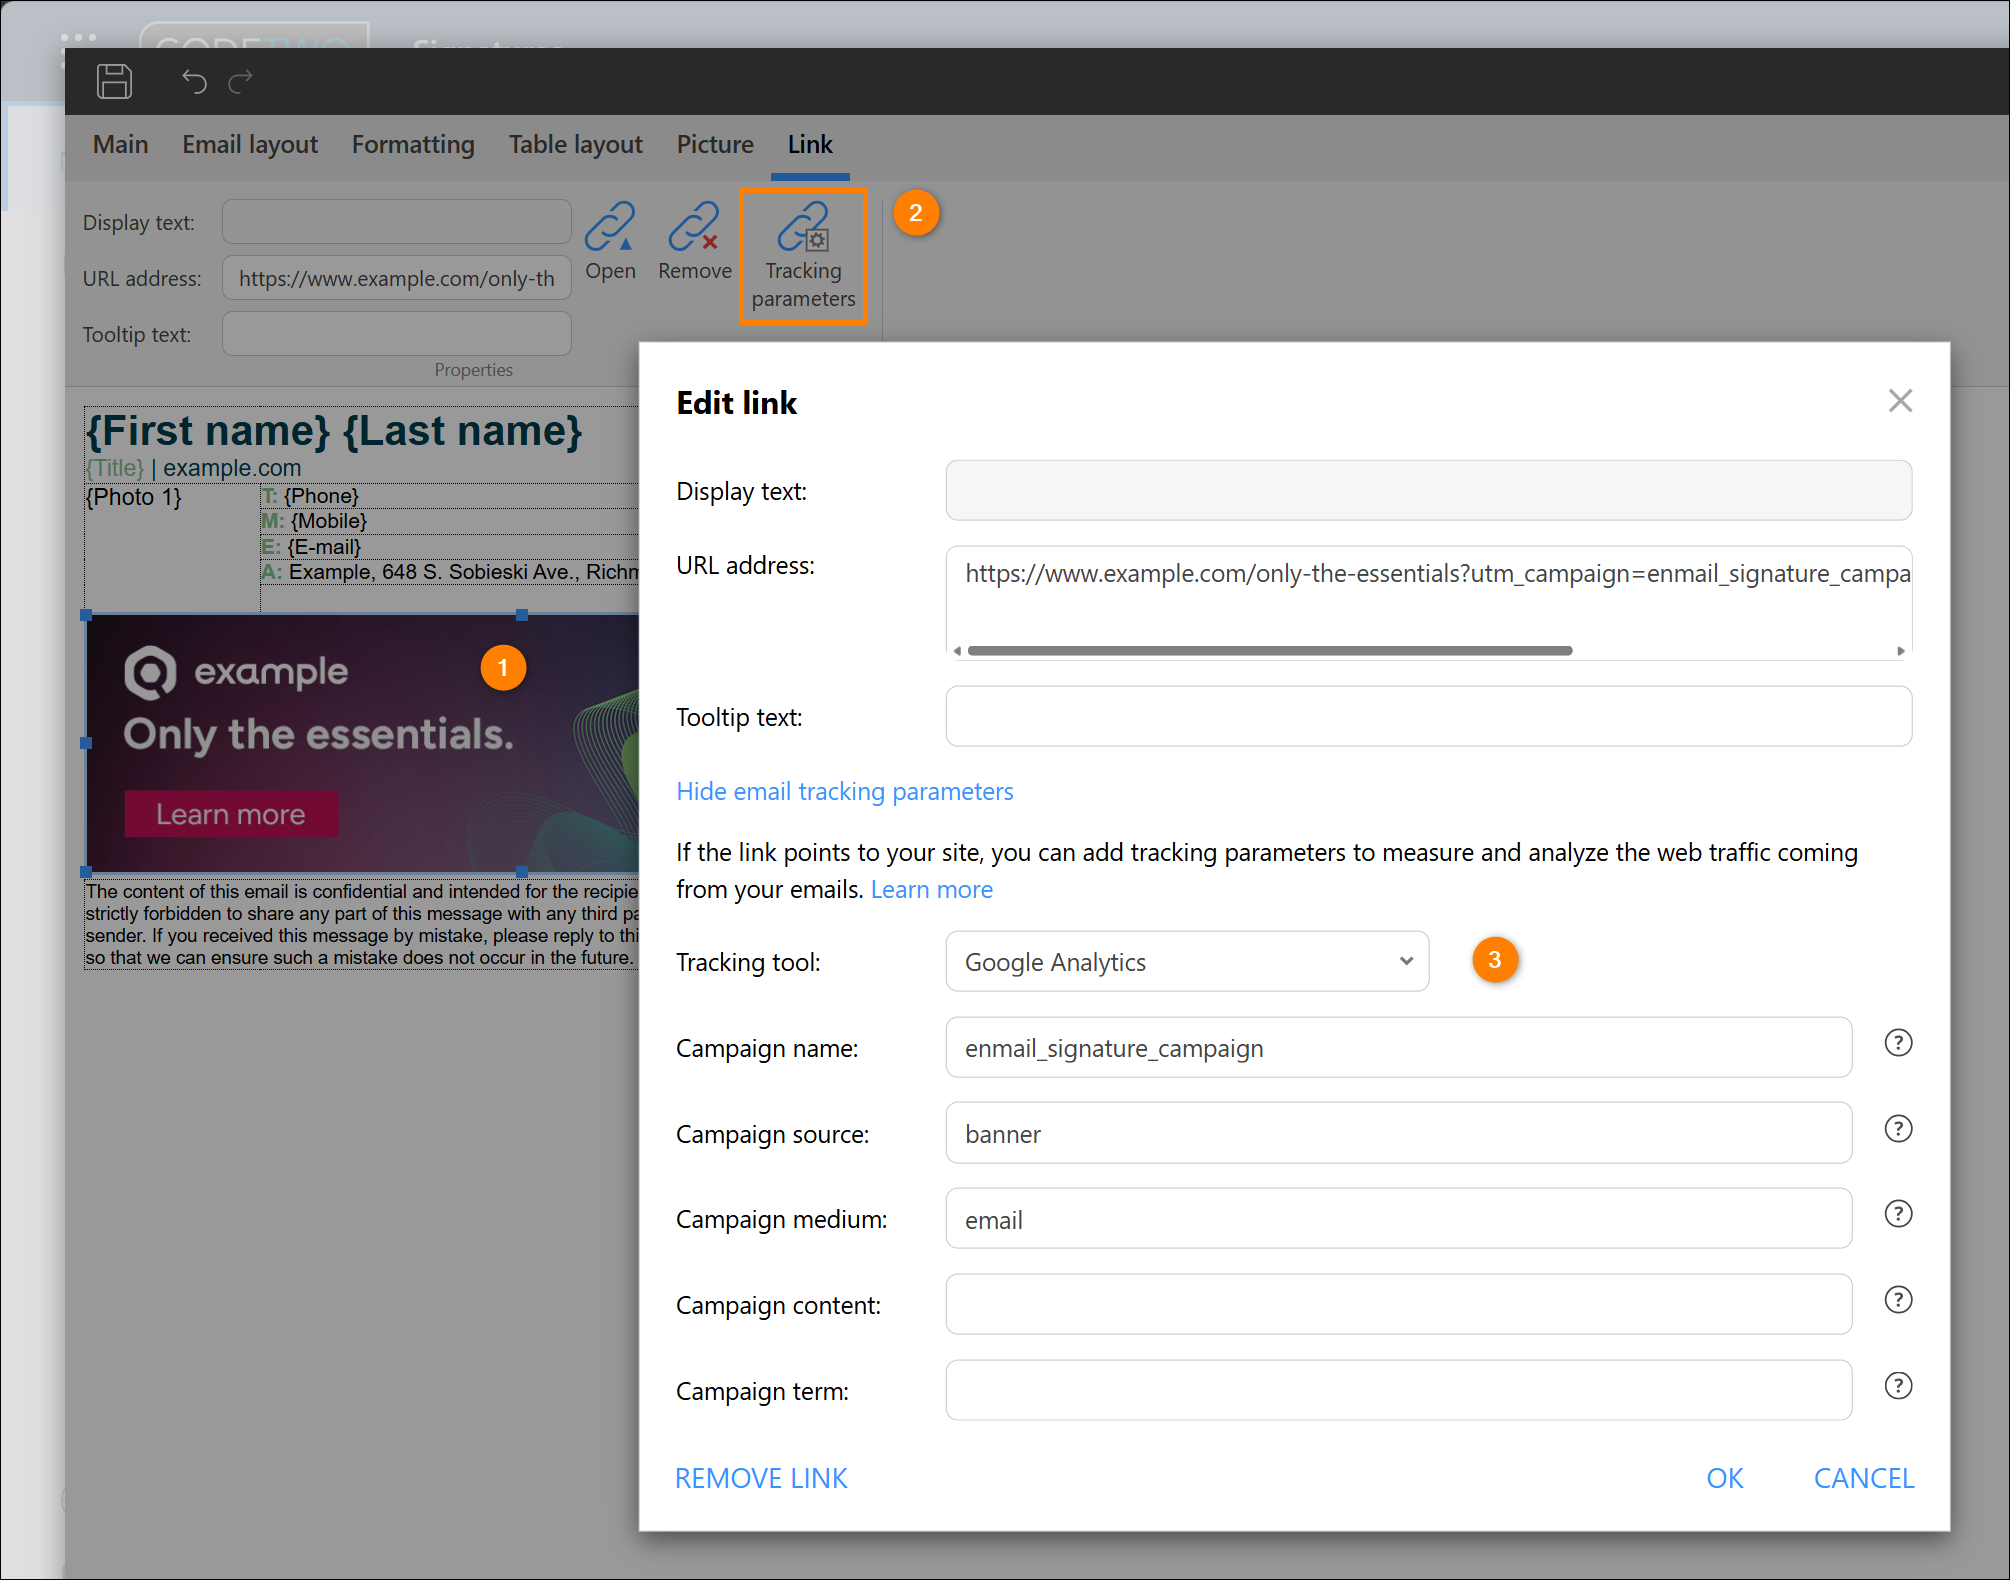2010x1580 pixels.
Task: Open the Tracking tool dropdown
Action: (x=1187, y=962)
